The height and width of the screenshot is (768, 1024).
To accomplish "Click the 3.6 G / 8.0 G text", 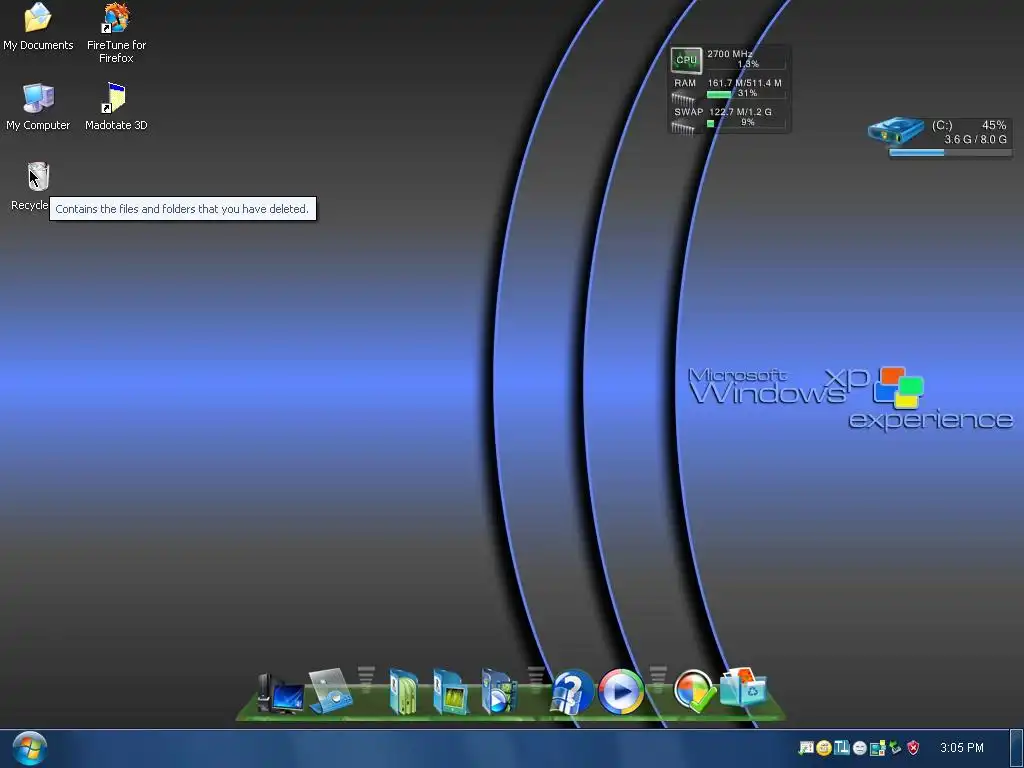I will [975, 139].
